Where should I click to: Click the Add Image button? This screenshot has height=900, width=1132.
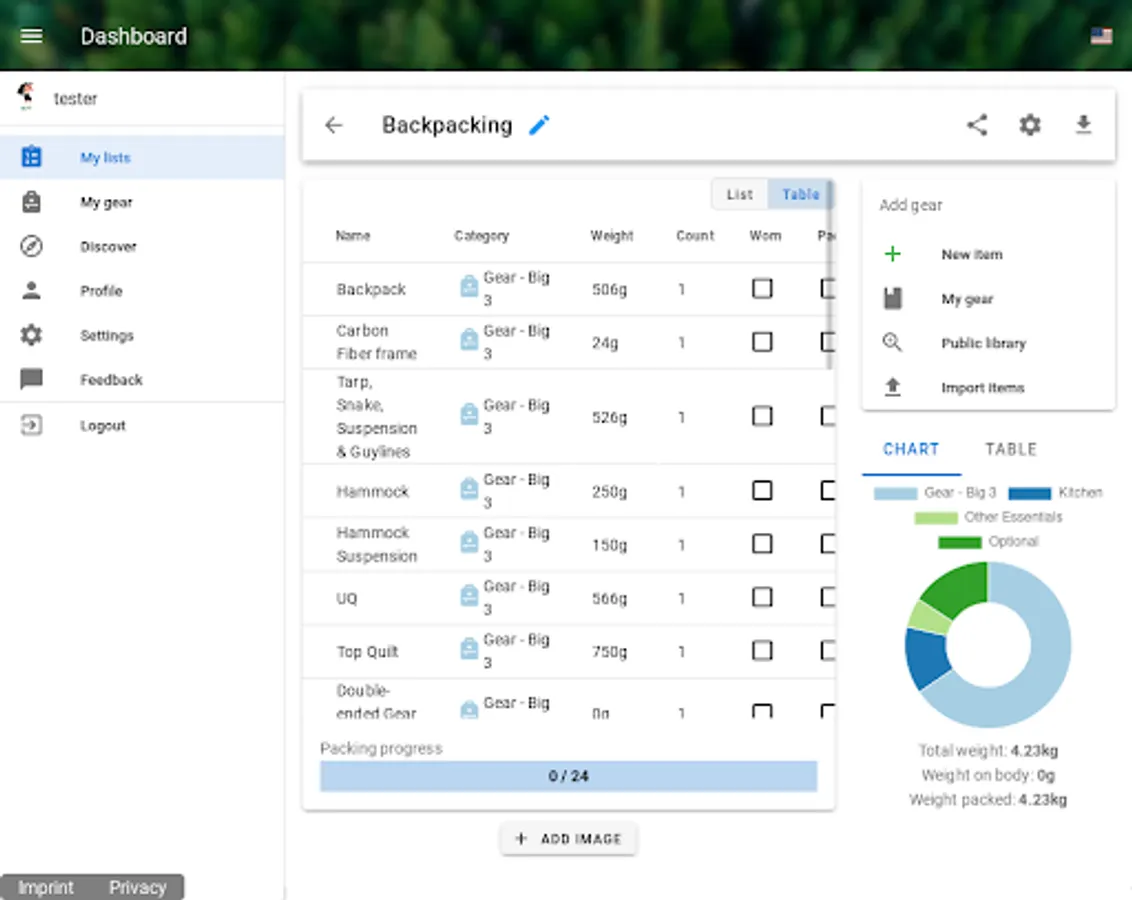tap(568, 838)
